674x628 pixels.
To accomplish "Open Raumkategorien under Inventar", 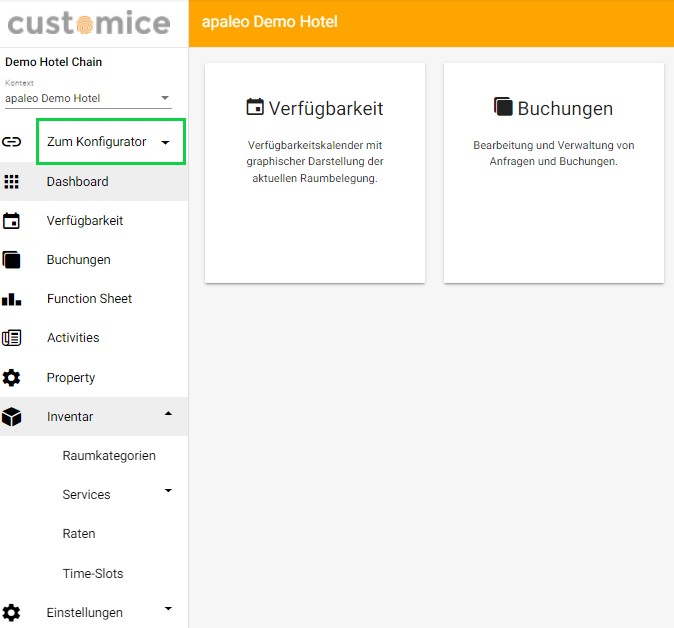I will tap(109, 456).
